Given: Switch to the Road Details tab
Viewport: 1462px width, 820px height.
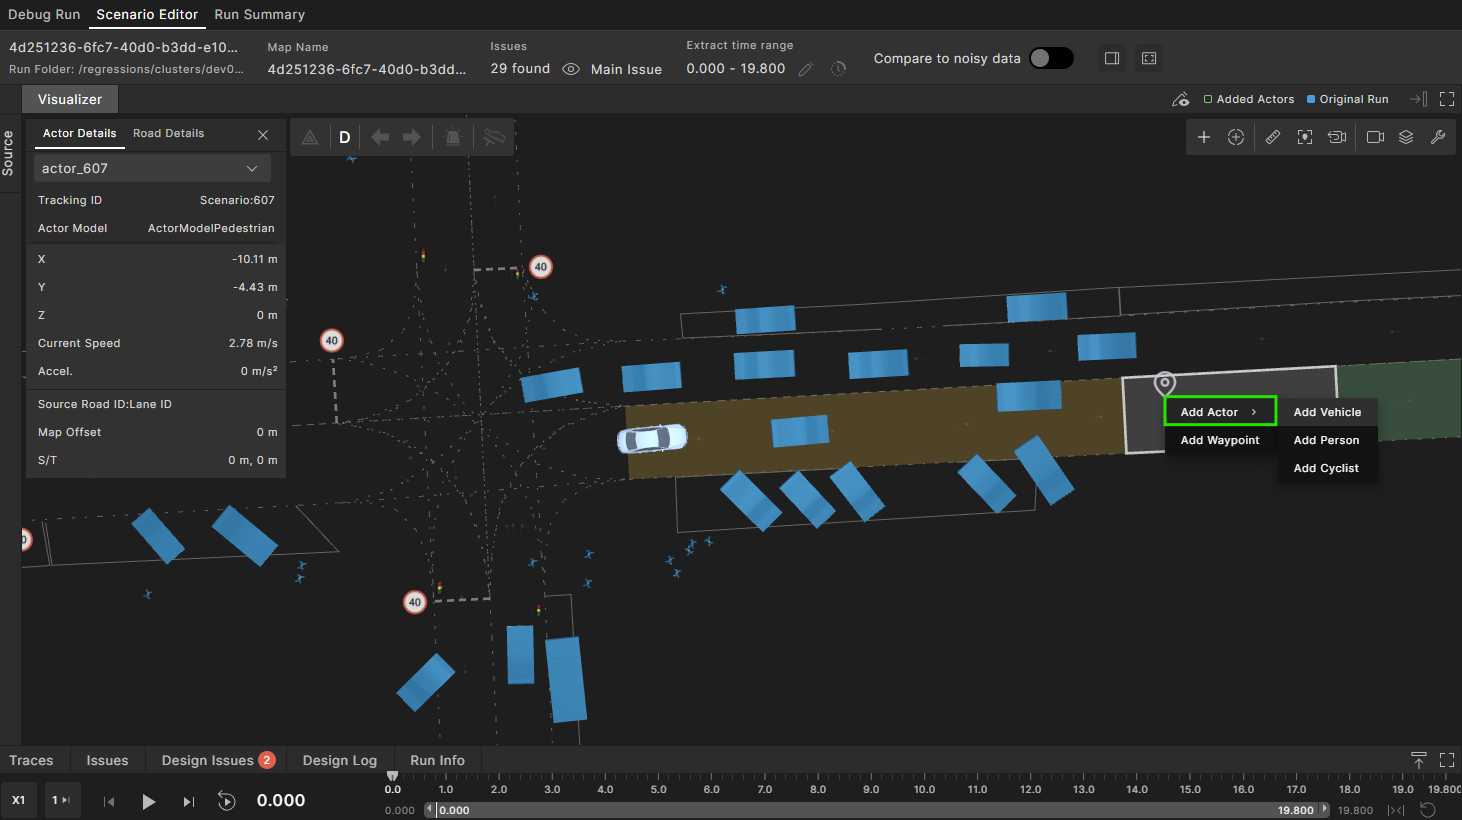Looking at the screenshot, I should tap(168, 133).
